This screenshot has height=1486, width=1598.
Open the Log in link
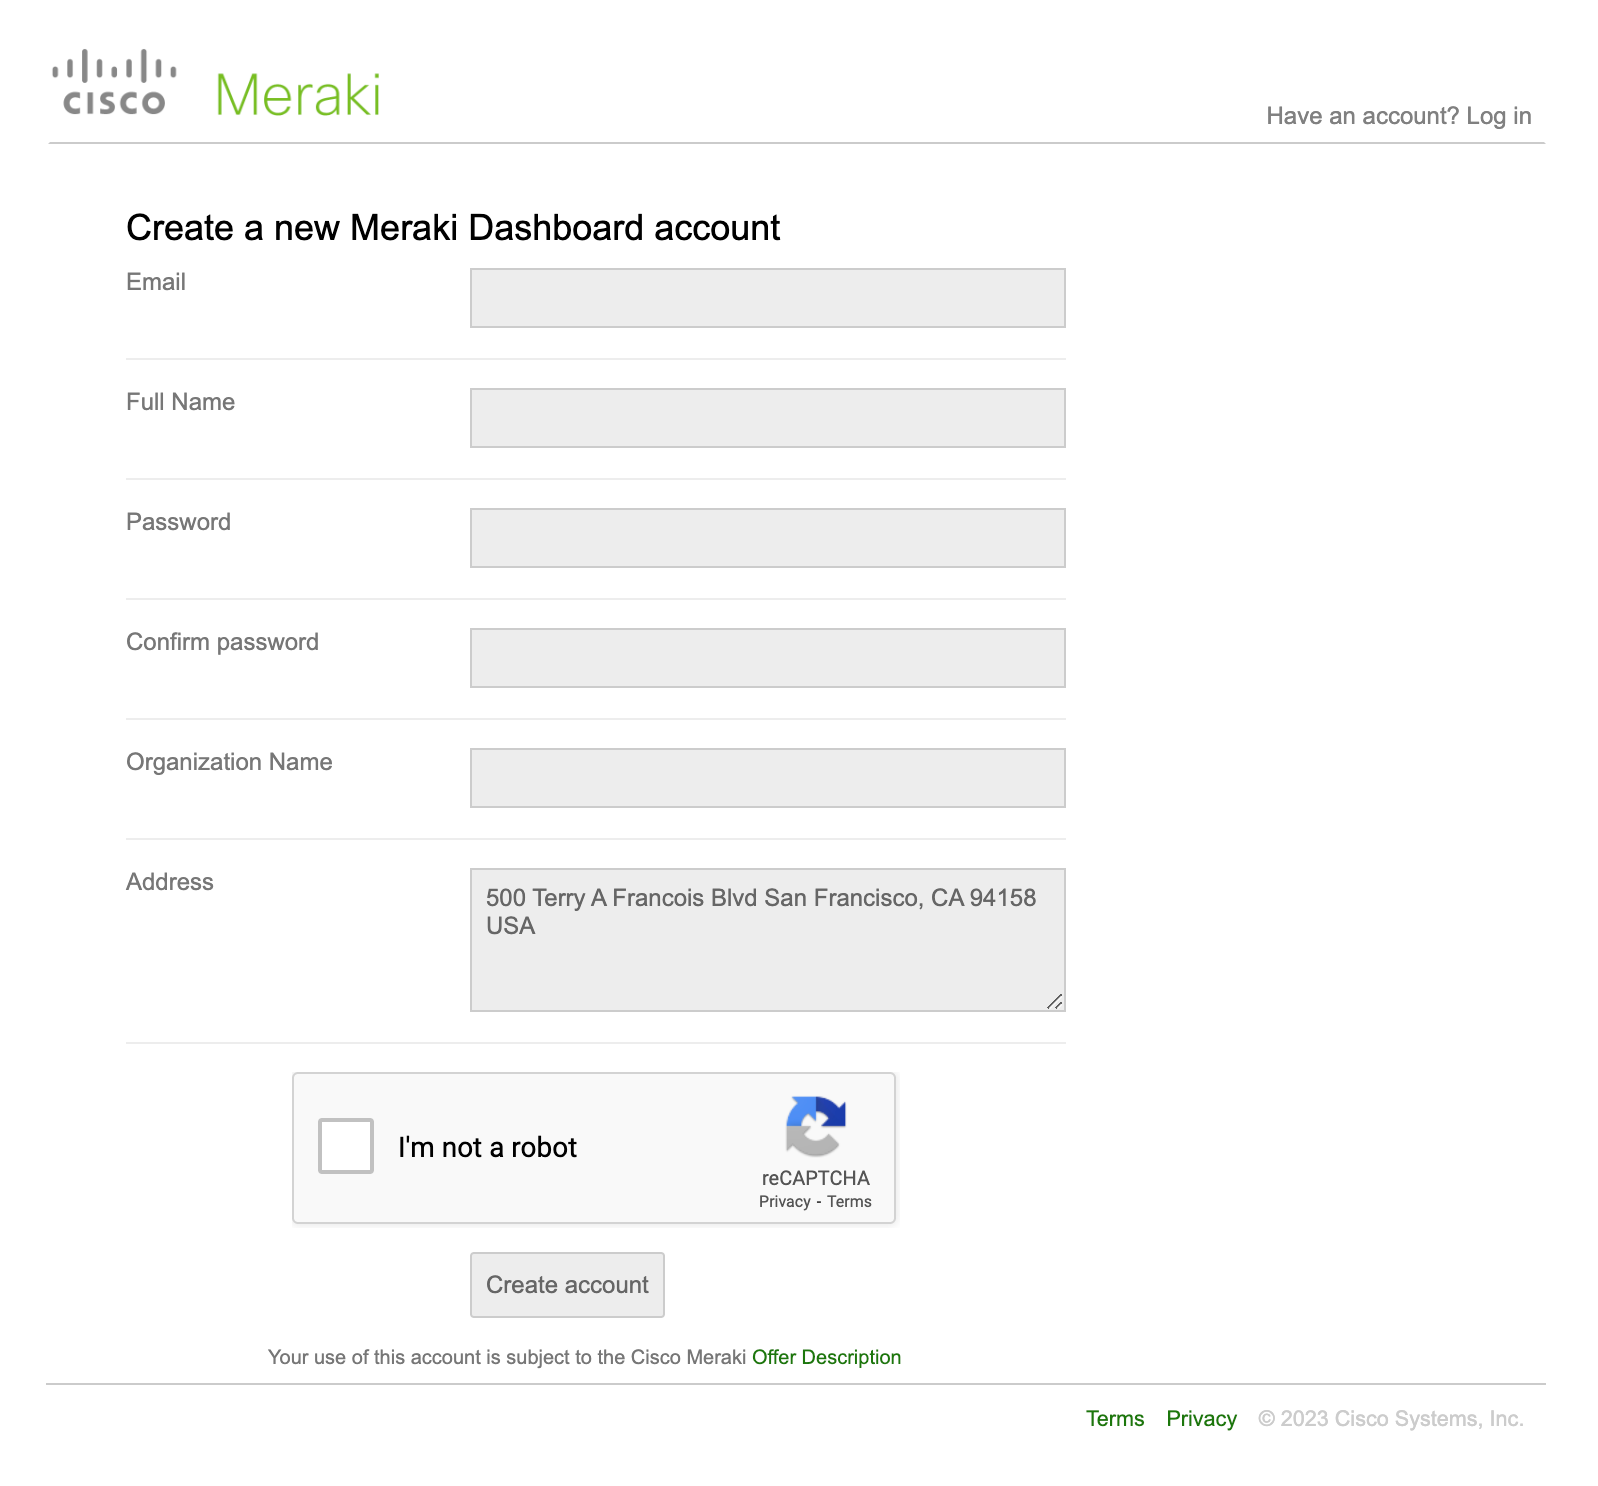pos(1498,116)
